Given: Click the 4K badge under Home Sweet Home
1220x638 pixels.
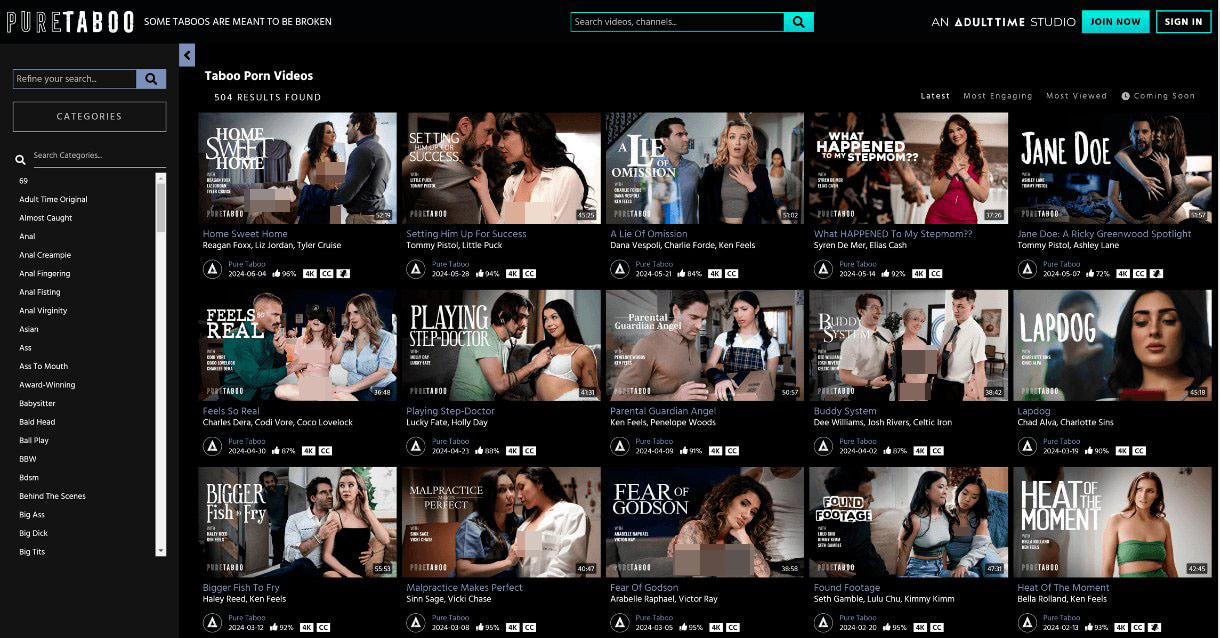Looking at the screenshot, I should 309,273.
